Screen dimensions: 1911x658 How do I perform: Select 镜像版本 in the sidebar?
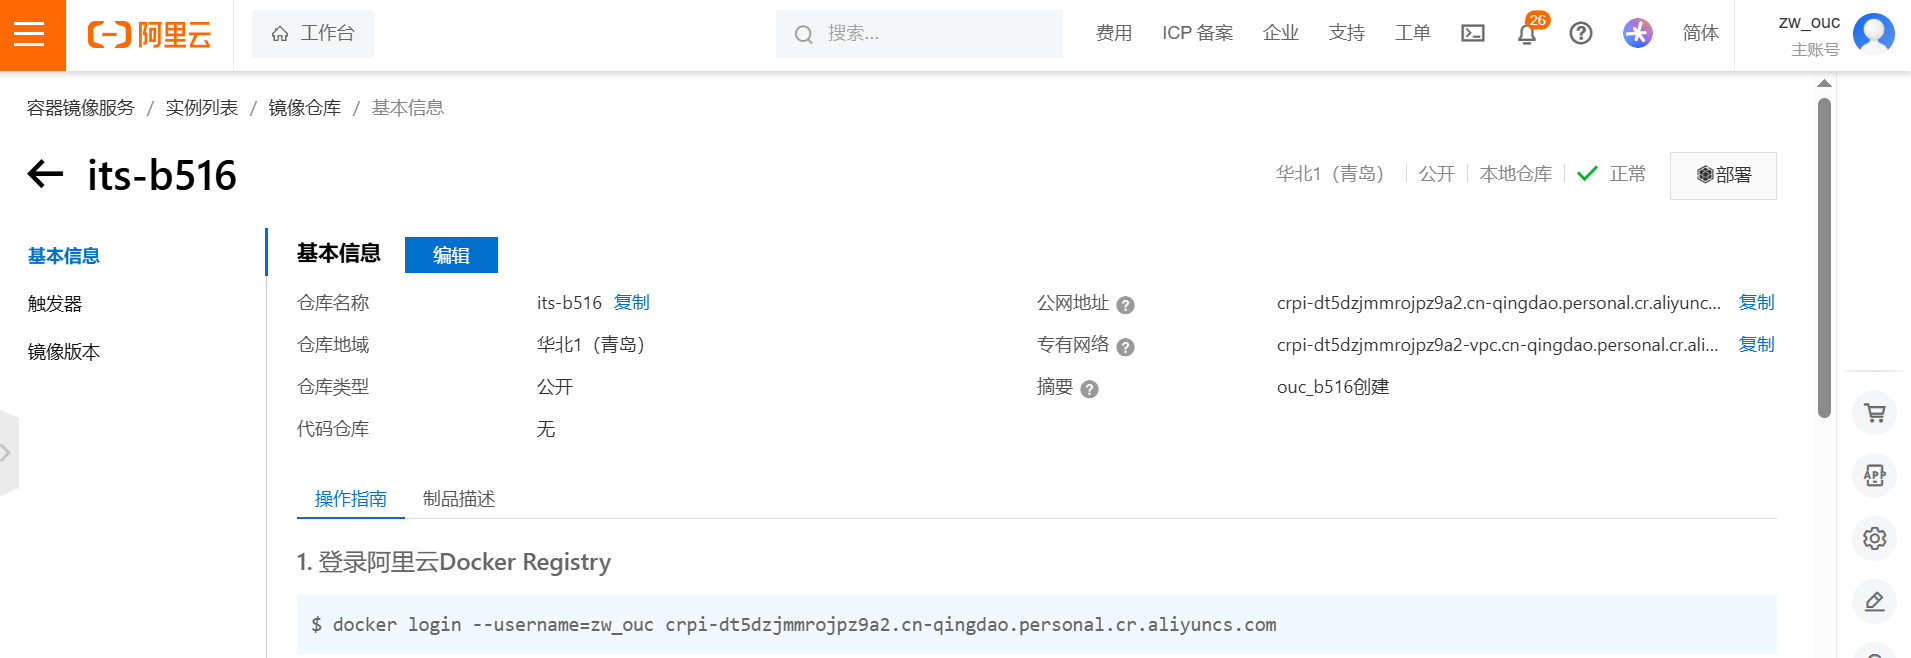pos(64,352)
